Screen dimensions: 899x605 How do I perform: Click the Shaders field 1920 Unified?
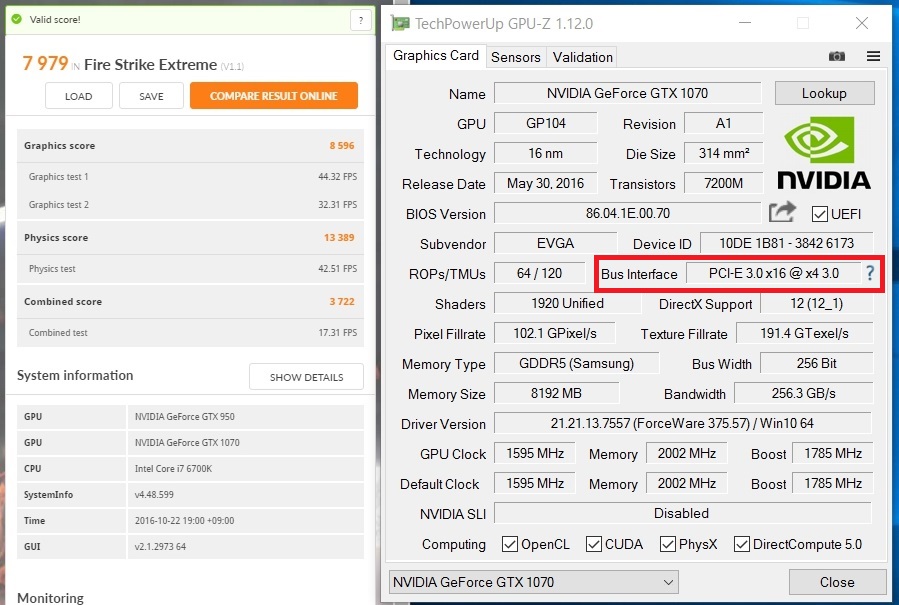[567, 303]
